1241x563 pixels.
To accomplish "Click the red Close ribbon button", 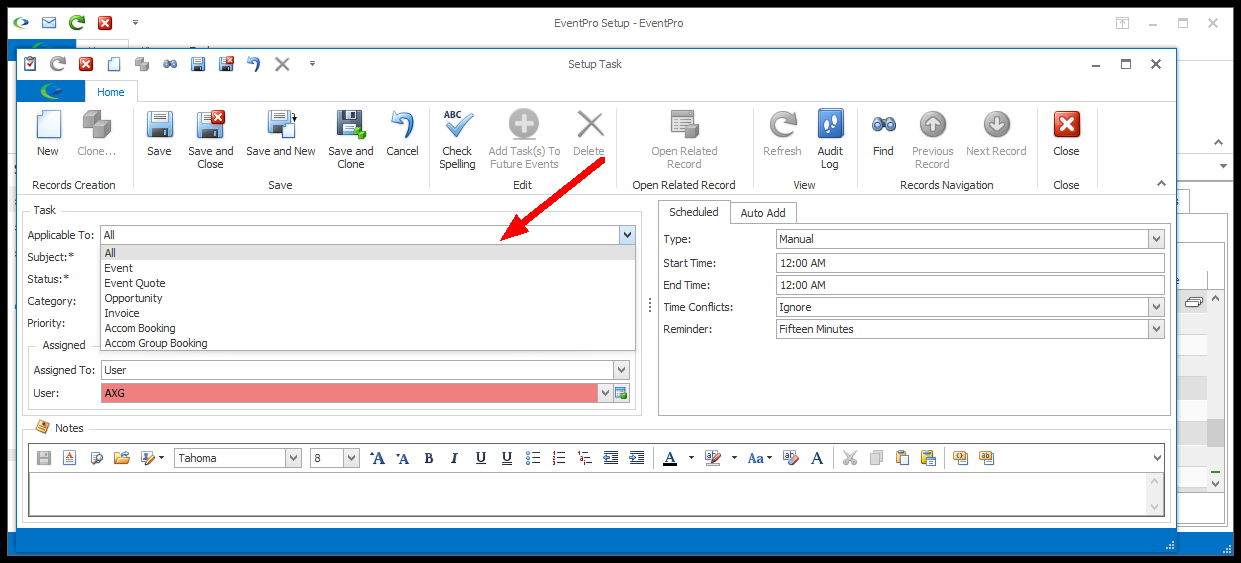I will coord(1066,134).
